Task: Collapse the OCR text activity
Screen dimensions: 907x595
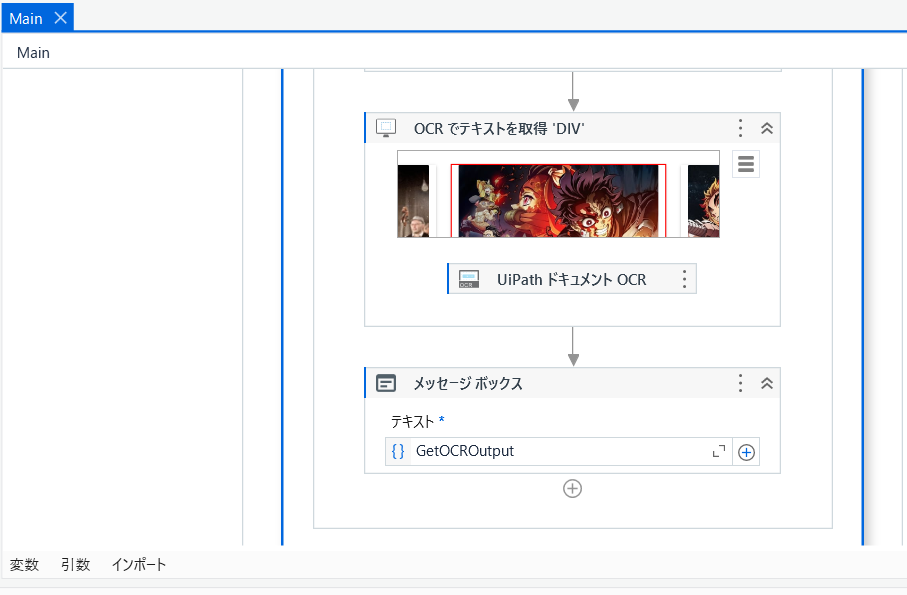Action: (767, 128)
